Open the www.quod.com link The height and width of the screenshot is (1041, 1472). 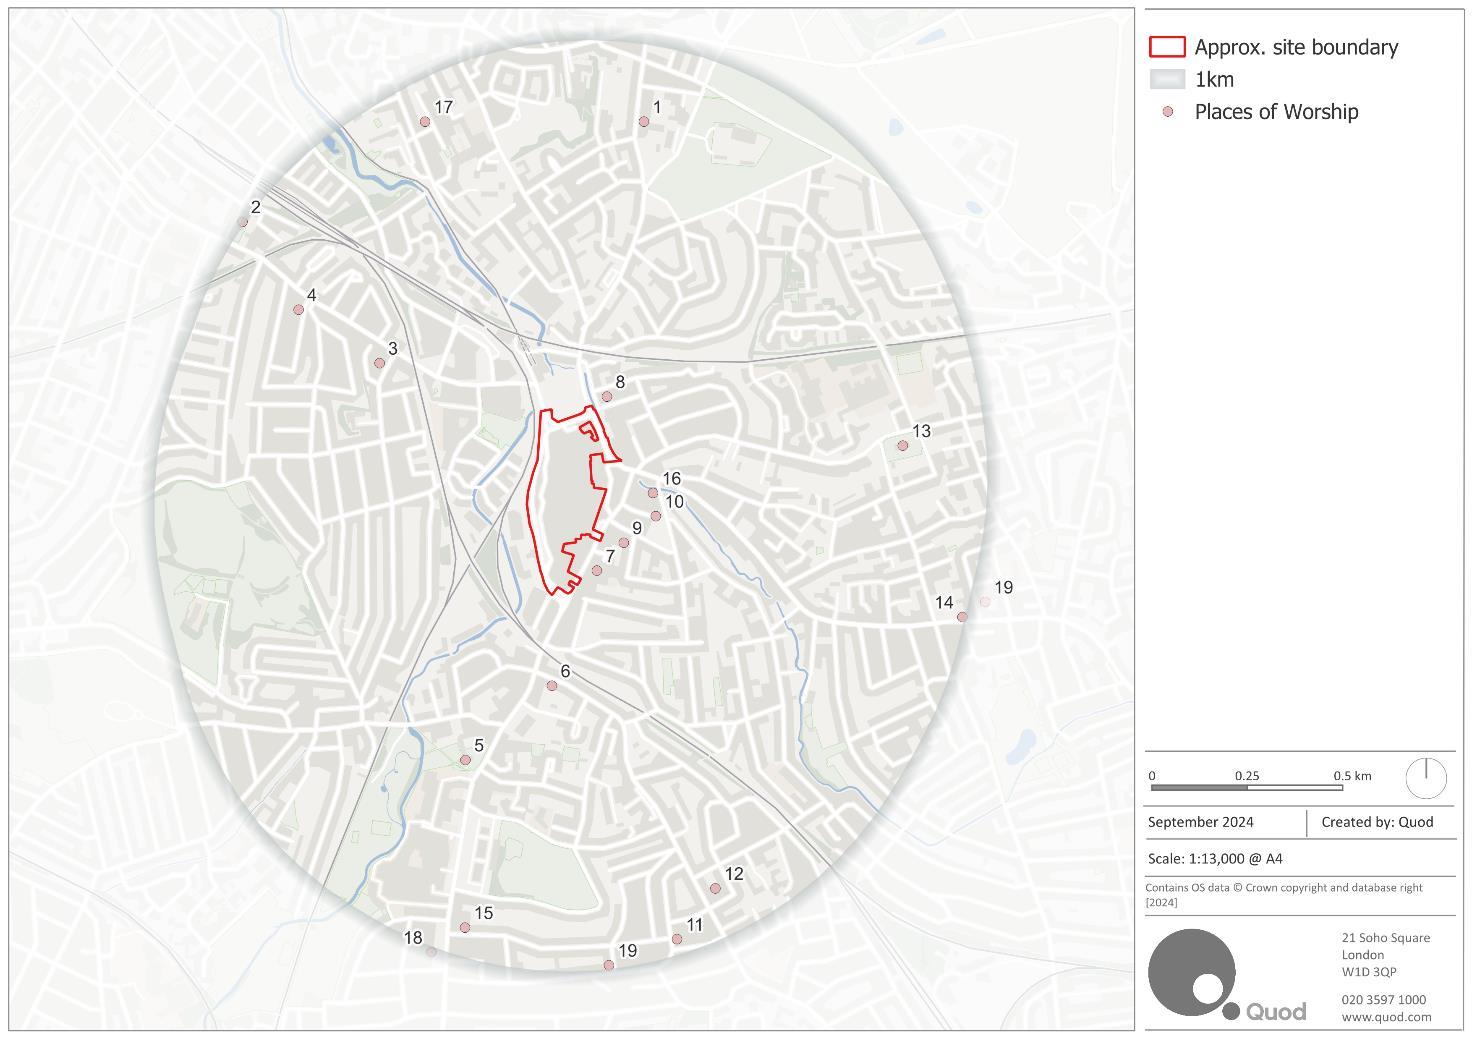point(1386,1017)
